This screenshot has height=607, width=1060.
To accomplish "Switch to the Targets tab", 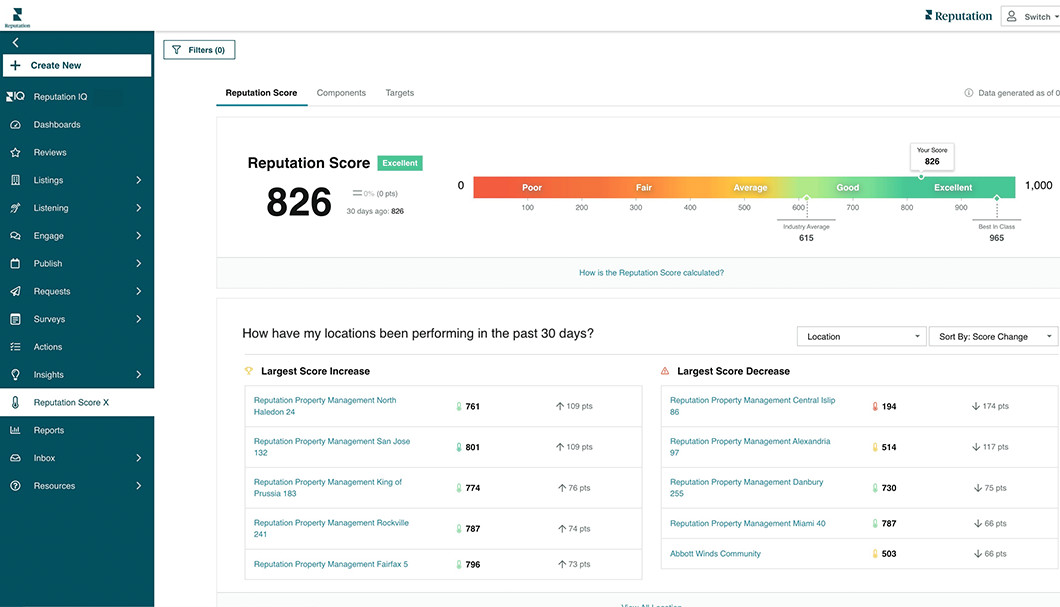I will (x=400, y=93).
